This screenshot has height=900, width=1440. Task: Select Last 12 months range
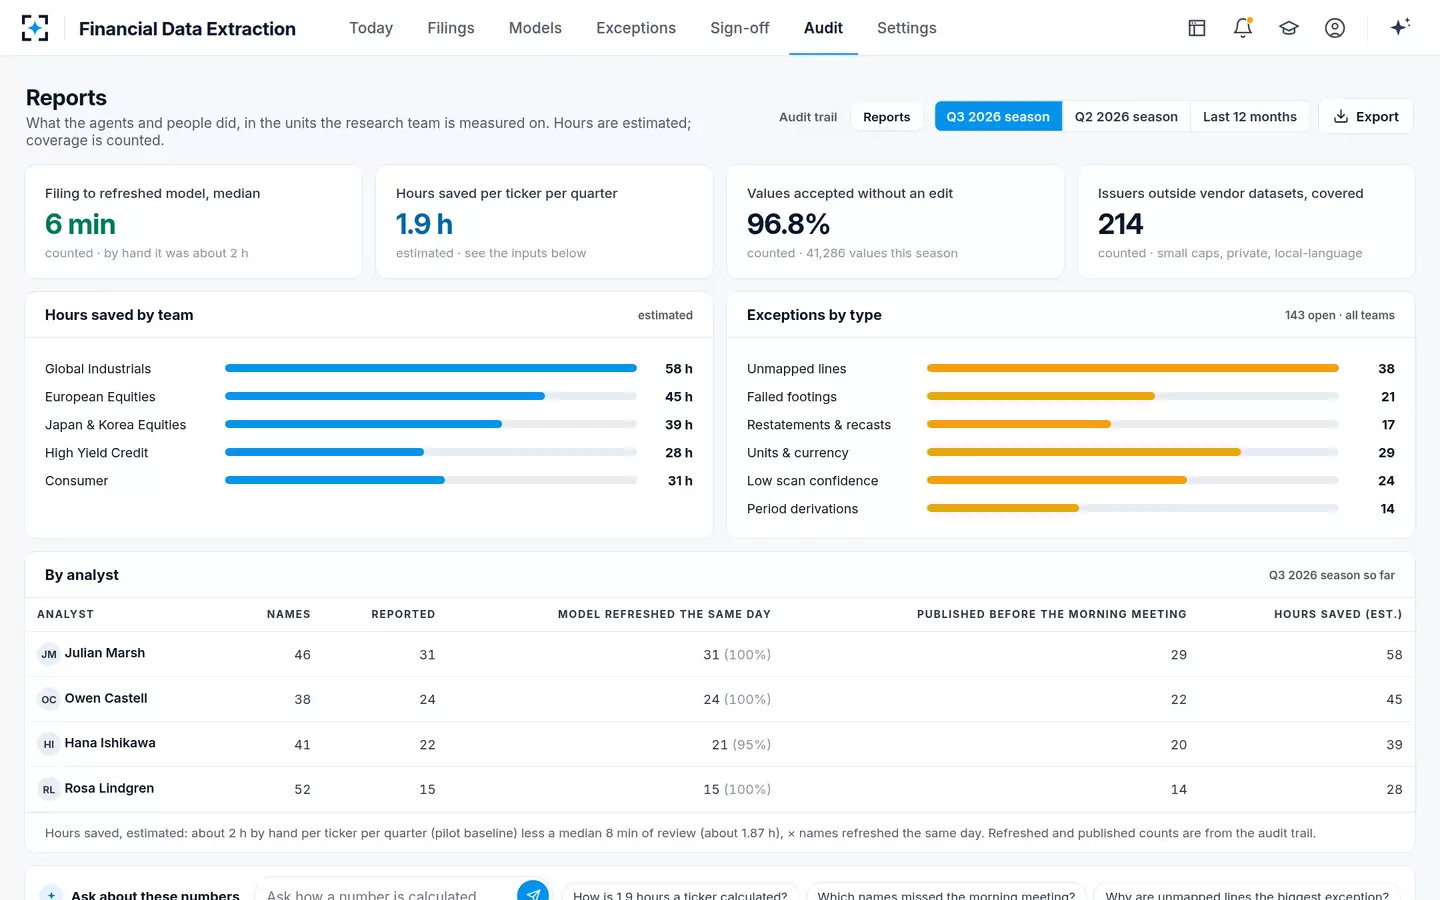(1250, 117)
